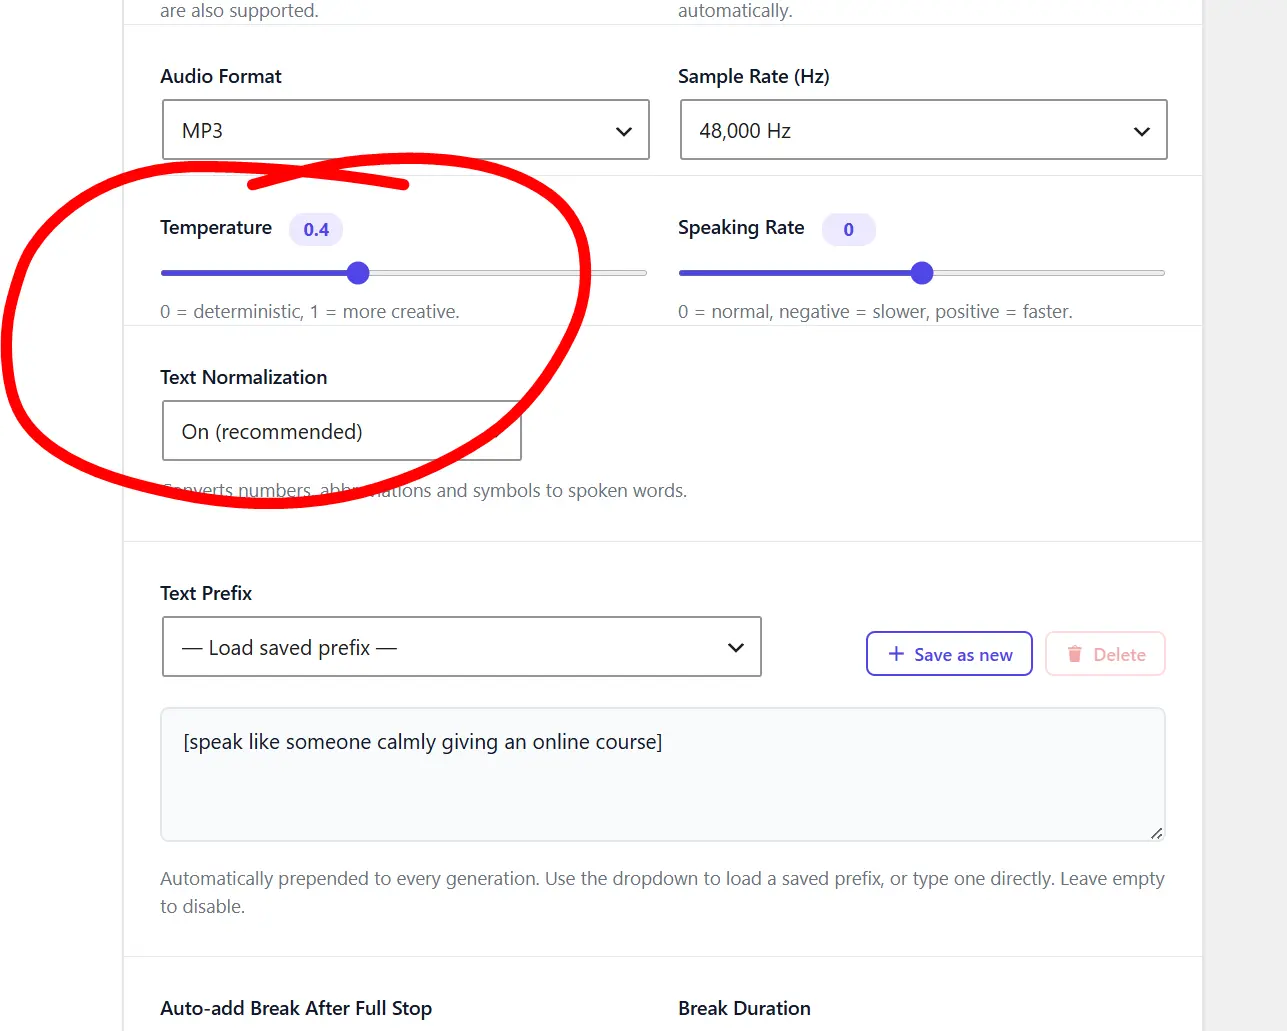The image size is (1287, 1031).
Task: Click the Sample Rate (Hz) label
Action: (x=754, y=76)
